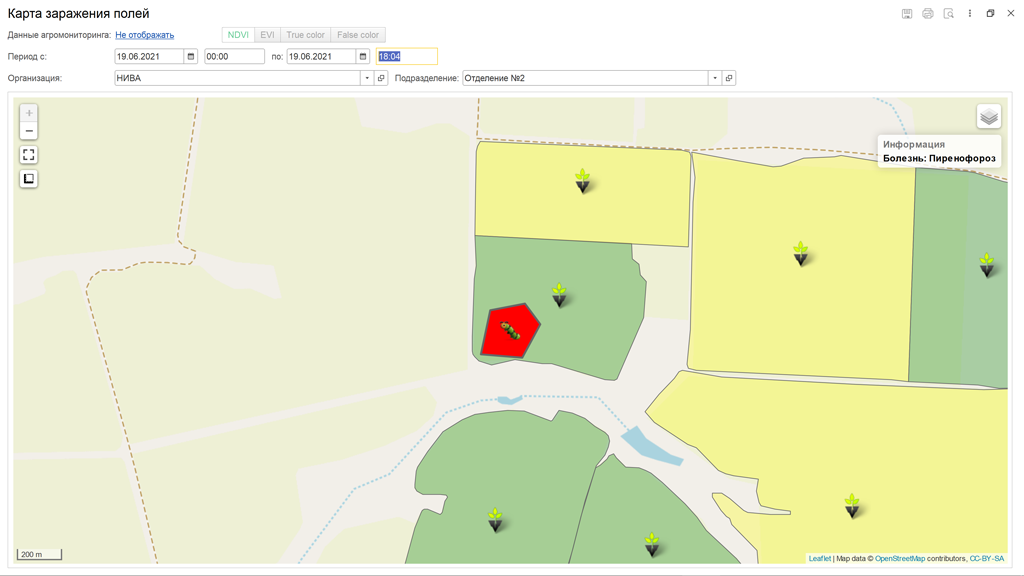
Task: Open the end date calendar picker
Action: point(363,57)
